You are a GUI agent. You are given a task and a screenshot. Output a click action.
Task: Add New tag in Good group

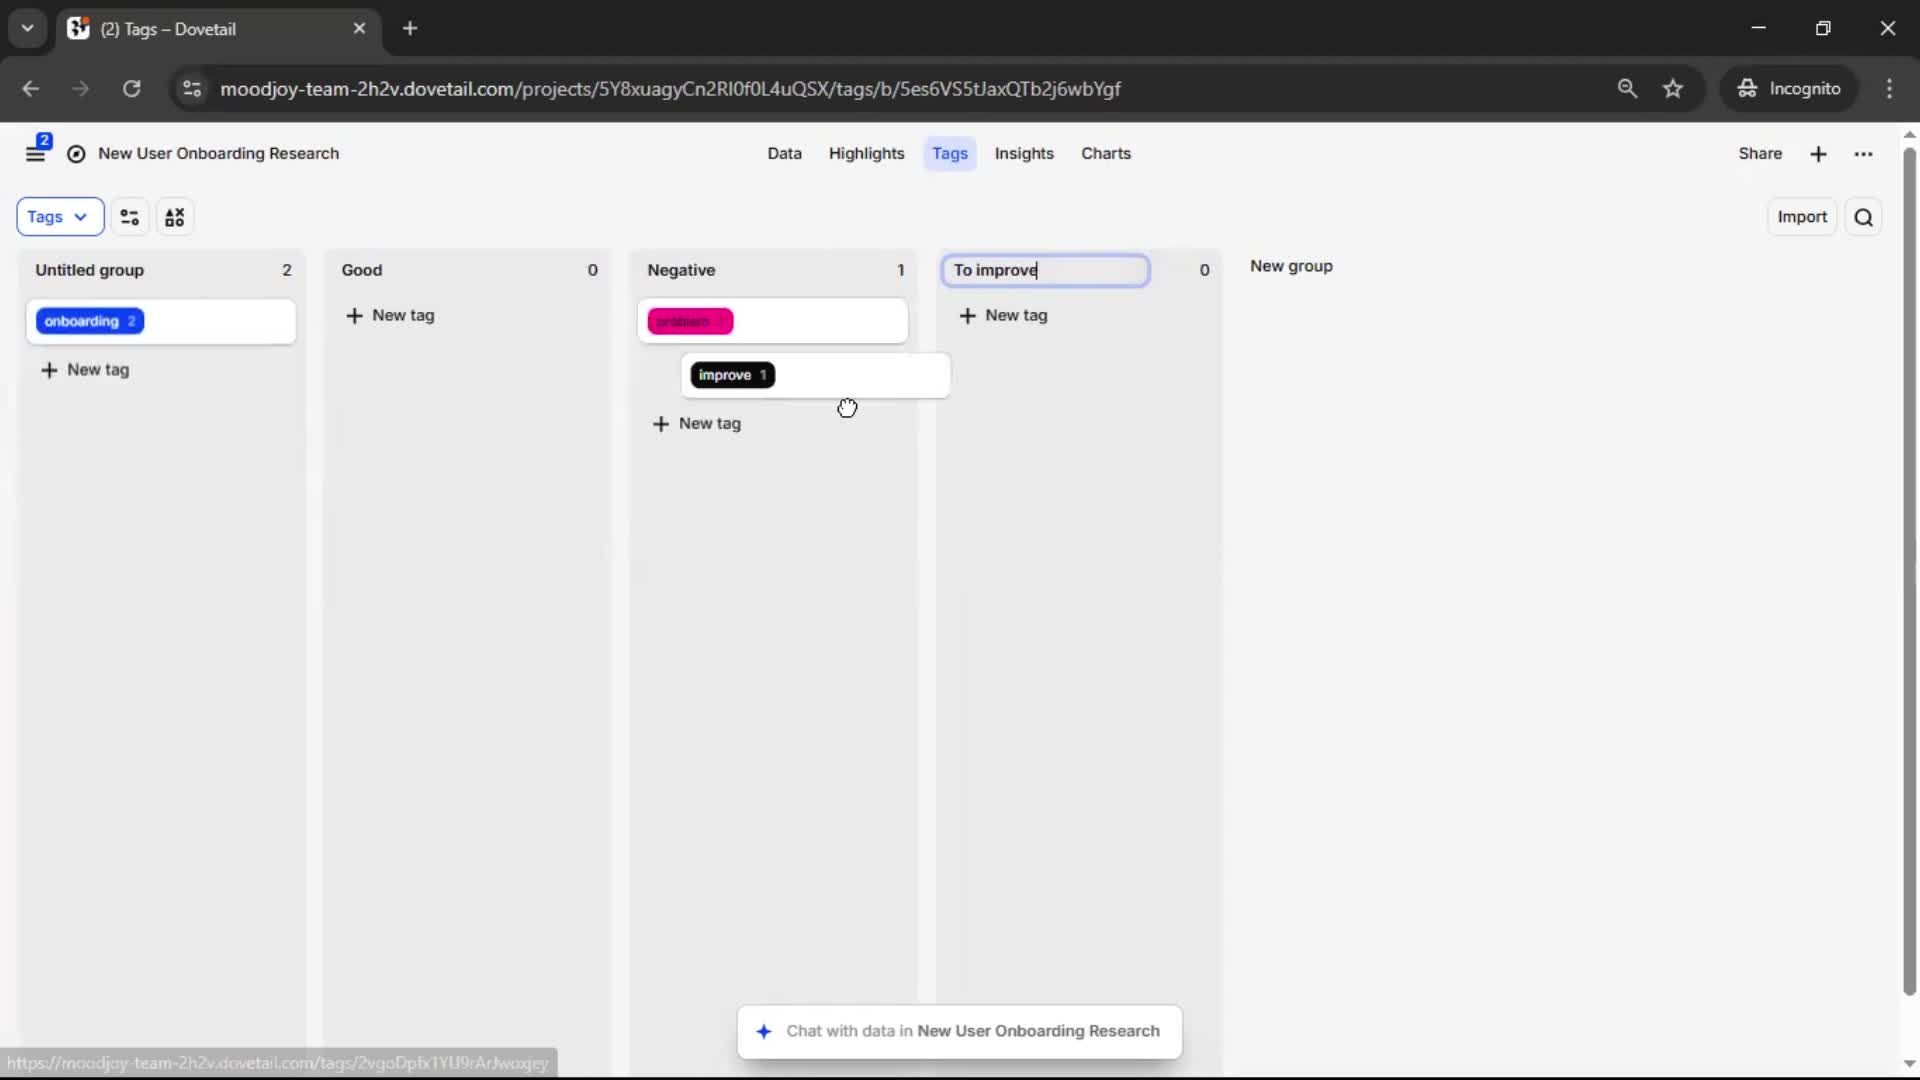coord(391,316)
